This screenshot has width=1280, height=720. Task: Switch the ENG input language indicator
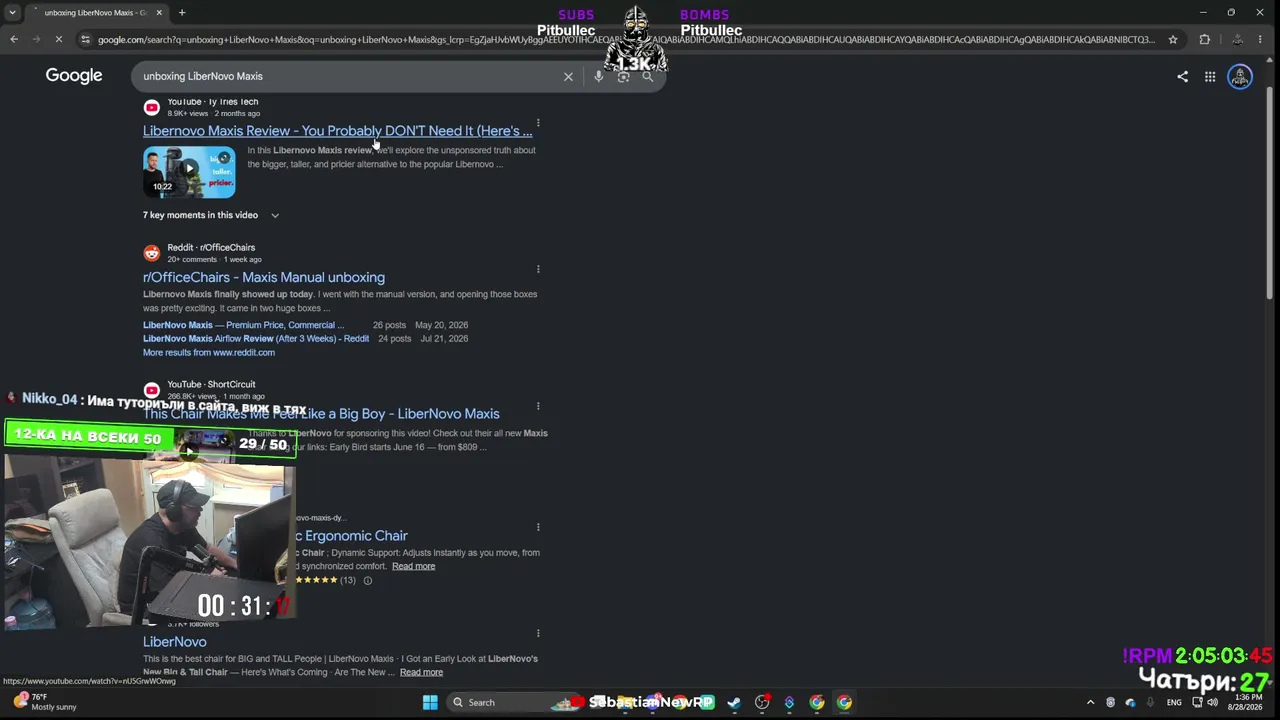tap(1174, 702)
